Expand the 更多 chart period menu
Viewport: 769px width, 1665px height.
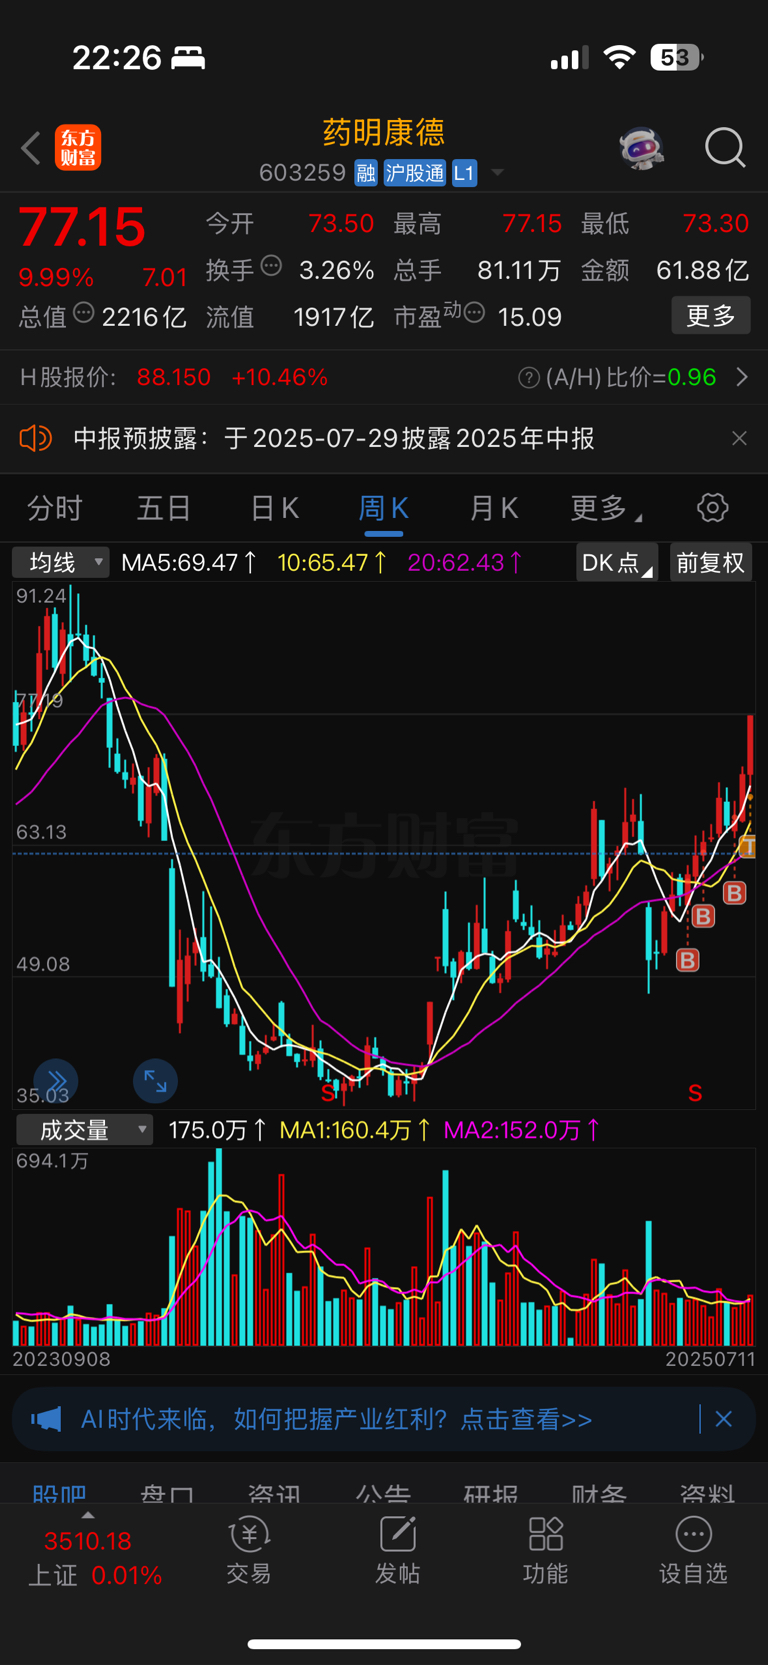point(605,508)
